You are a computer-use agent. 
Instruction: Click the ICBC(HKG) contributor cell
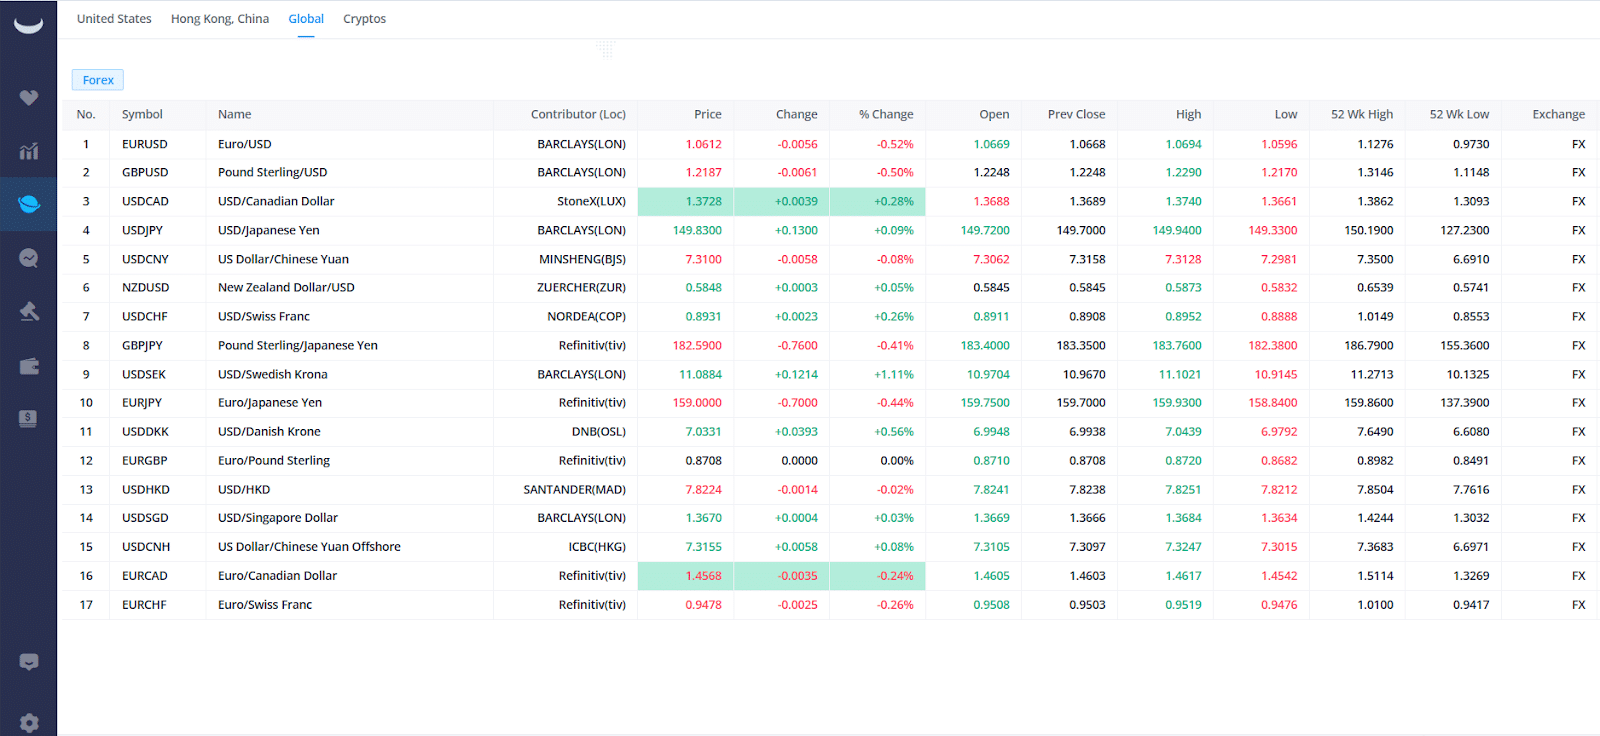point(597,547)
